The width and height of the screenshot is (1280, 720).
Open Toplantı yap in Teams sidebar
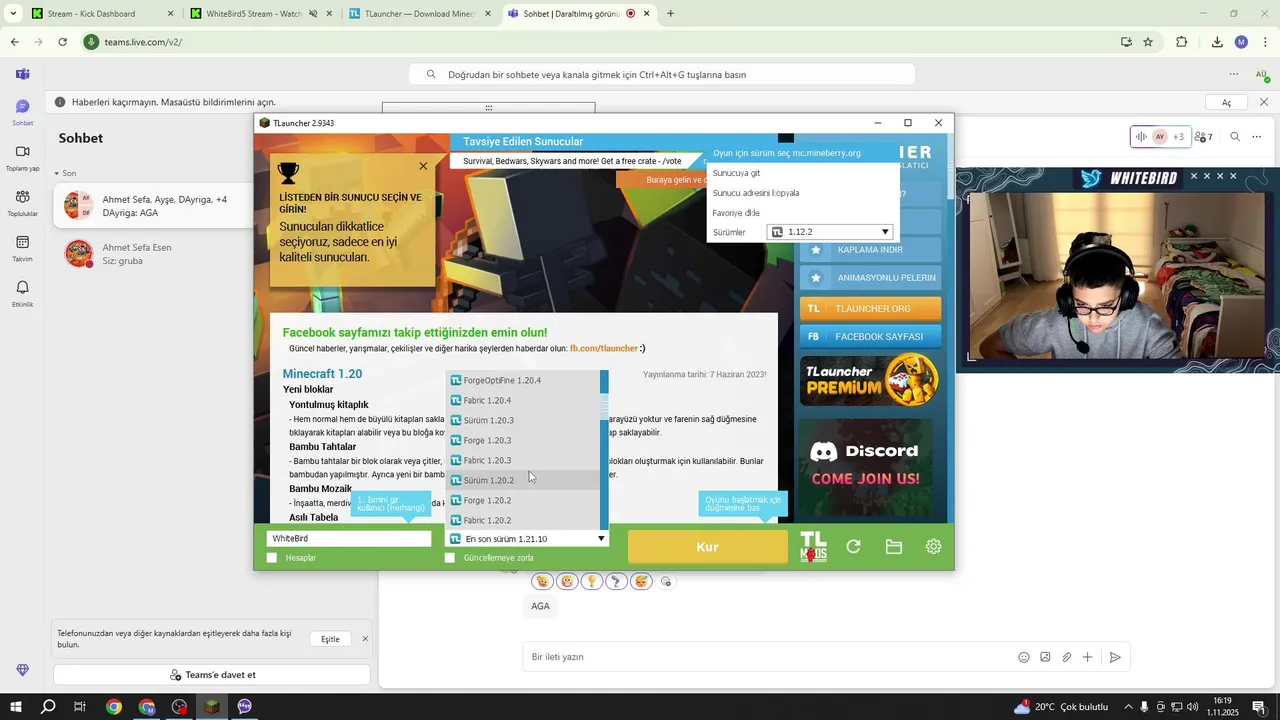pyautogui.click(x=22, y=158)
